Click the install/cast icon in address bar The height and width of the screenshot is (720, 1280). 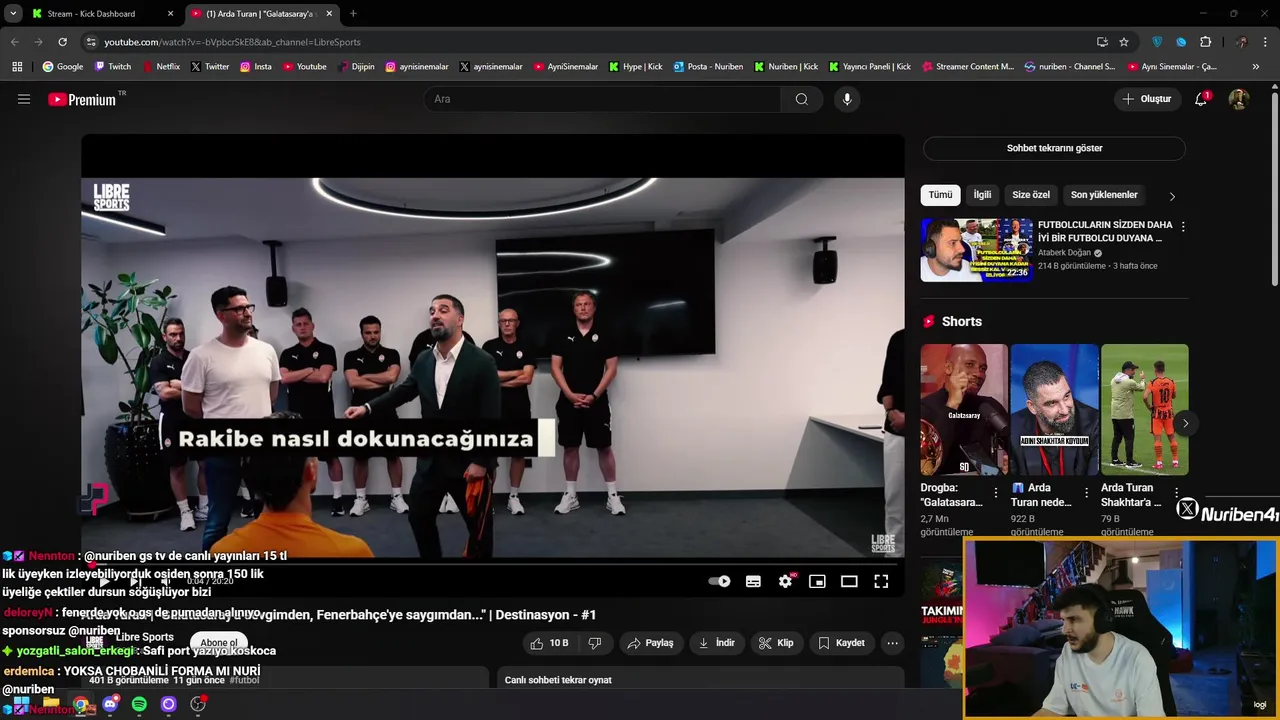tap(1102, 42)
